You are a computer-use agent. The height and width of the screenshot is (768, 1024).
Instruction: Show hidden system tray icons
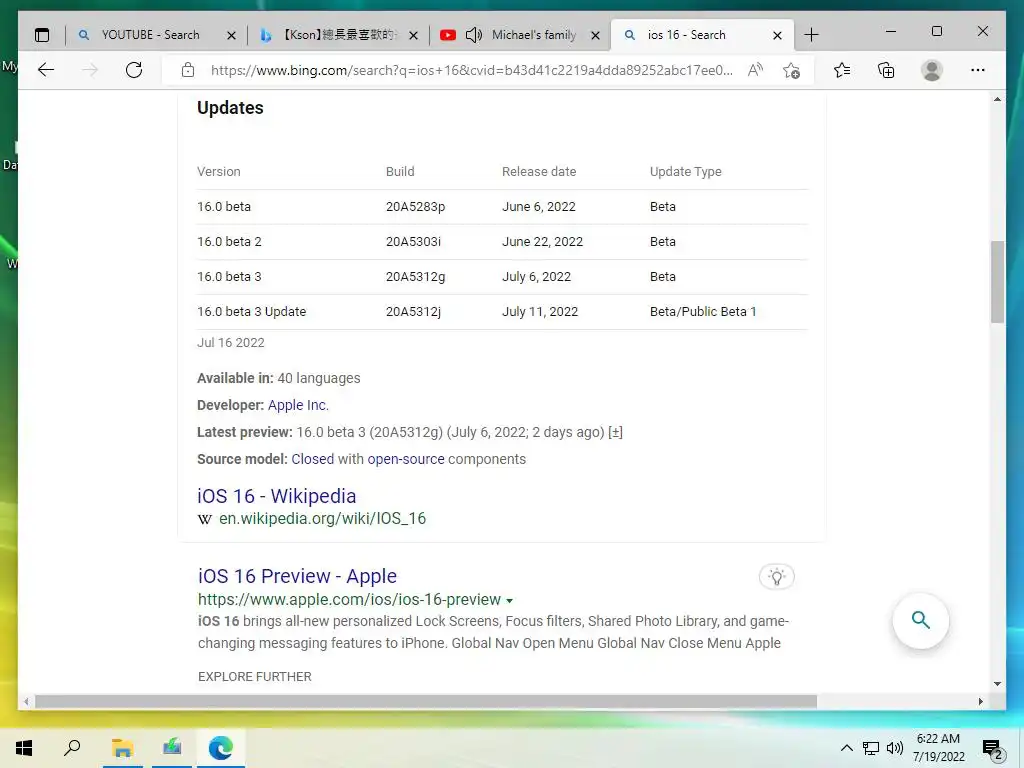[846, 748]
